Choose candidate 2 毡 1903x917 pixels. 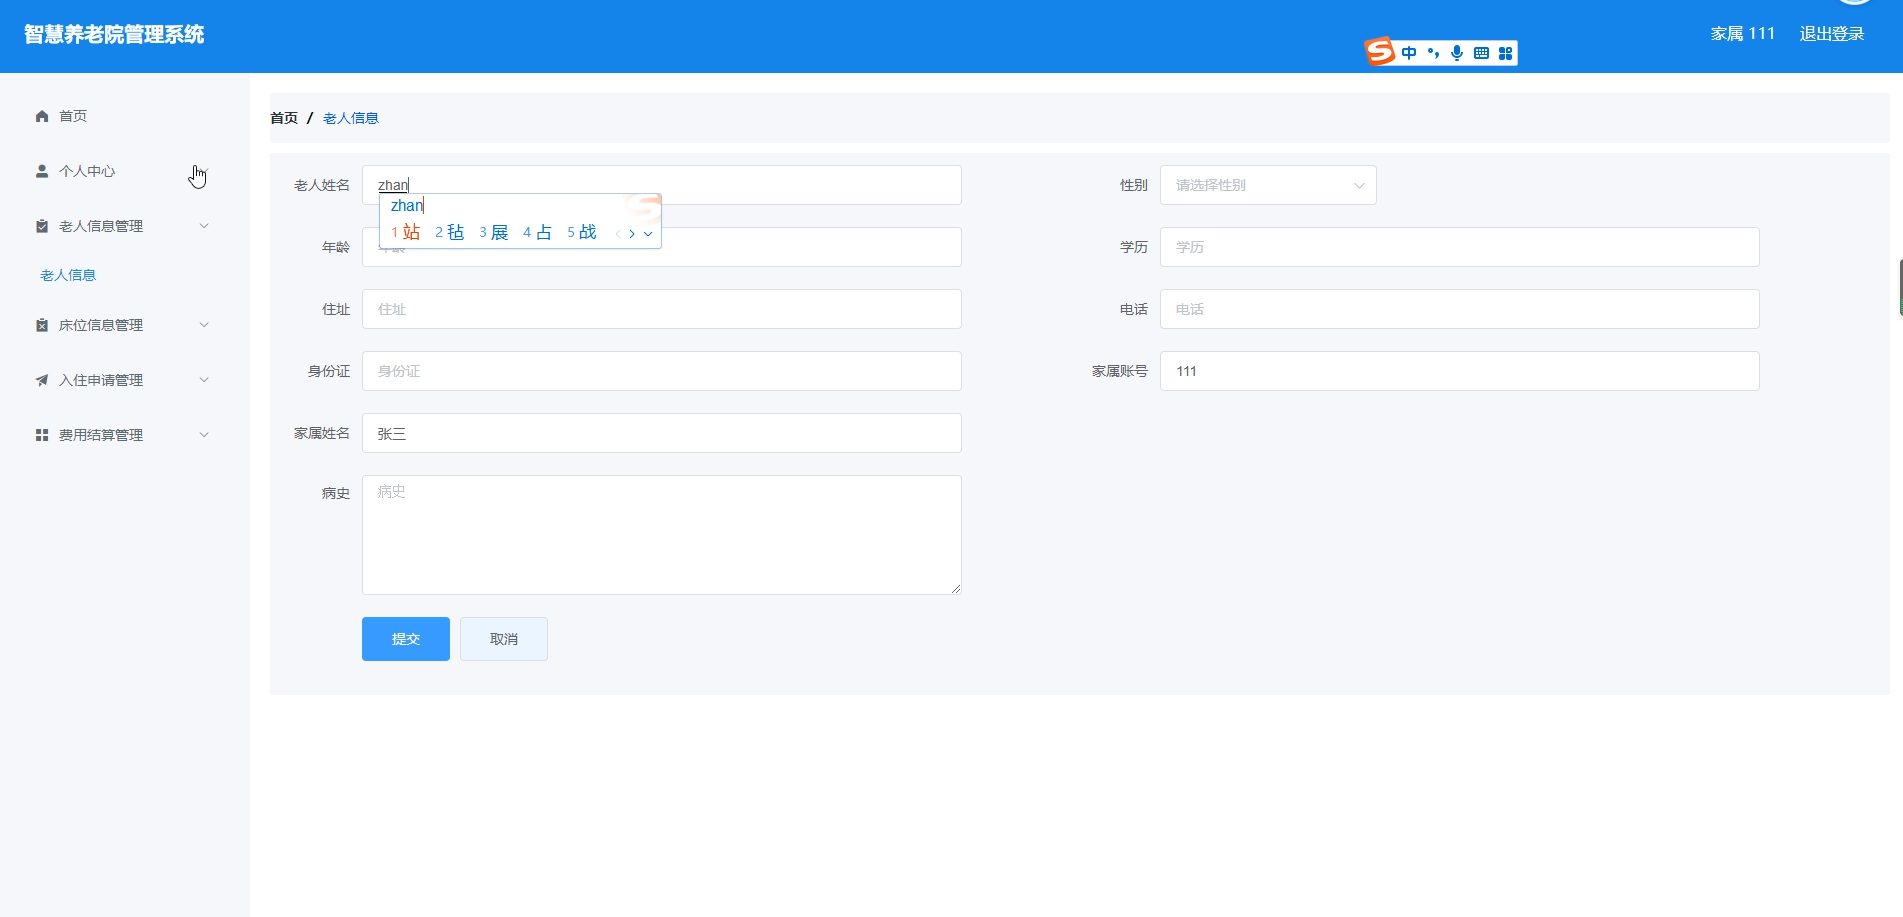(450, 233)
